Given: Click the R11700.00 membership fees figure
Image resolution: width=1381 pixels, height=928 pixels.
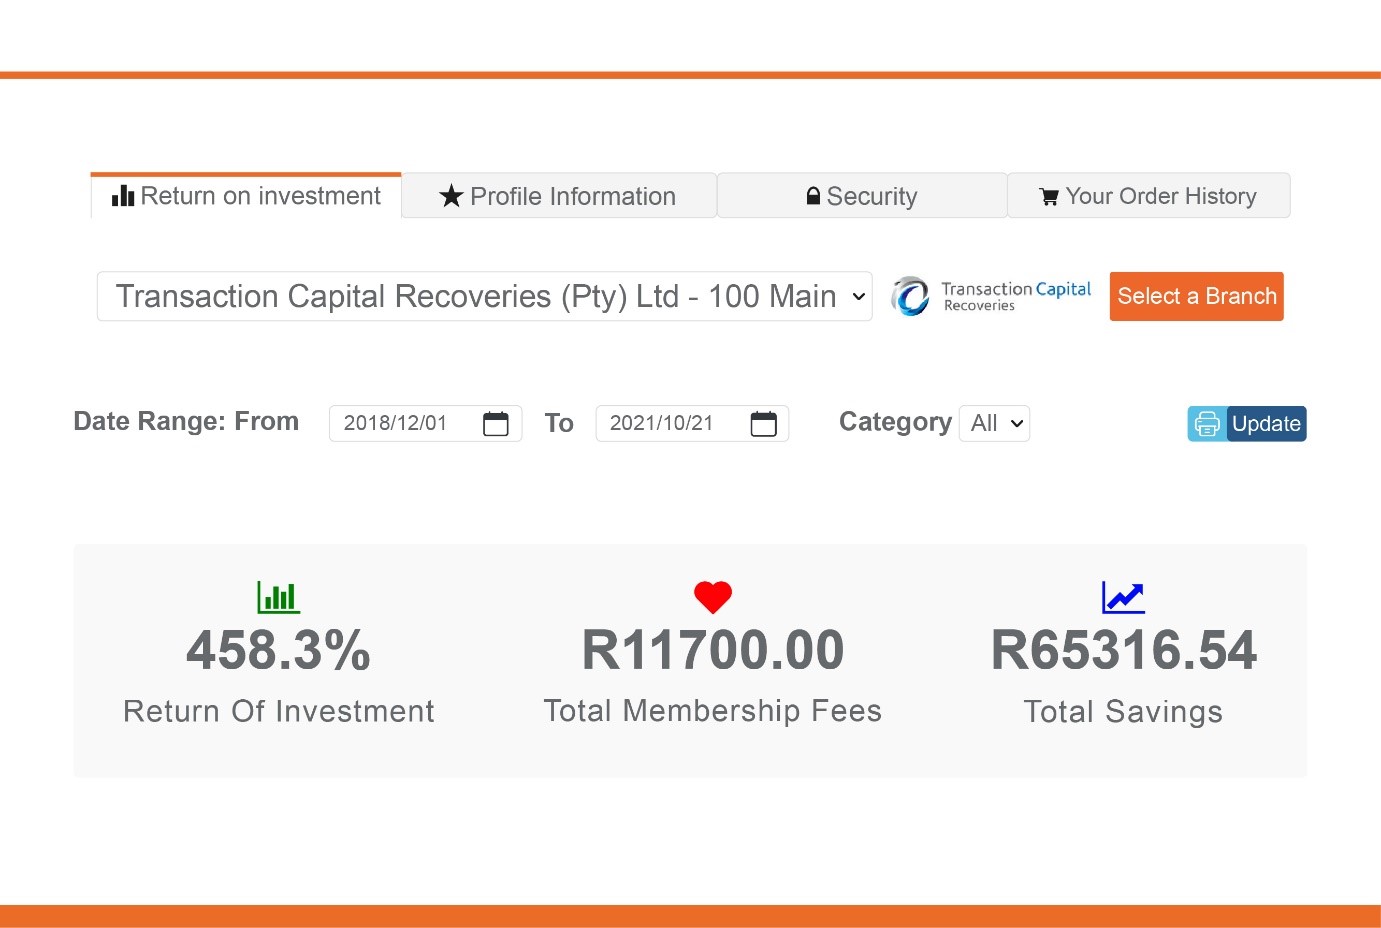Looking at the screenshot, I should [x=713, y=650].
